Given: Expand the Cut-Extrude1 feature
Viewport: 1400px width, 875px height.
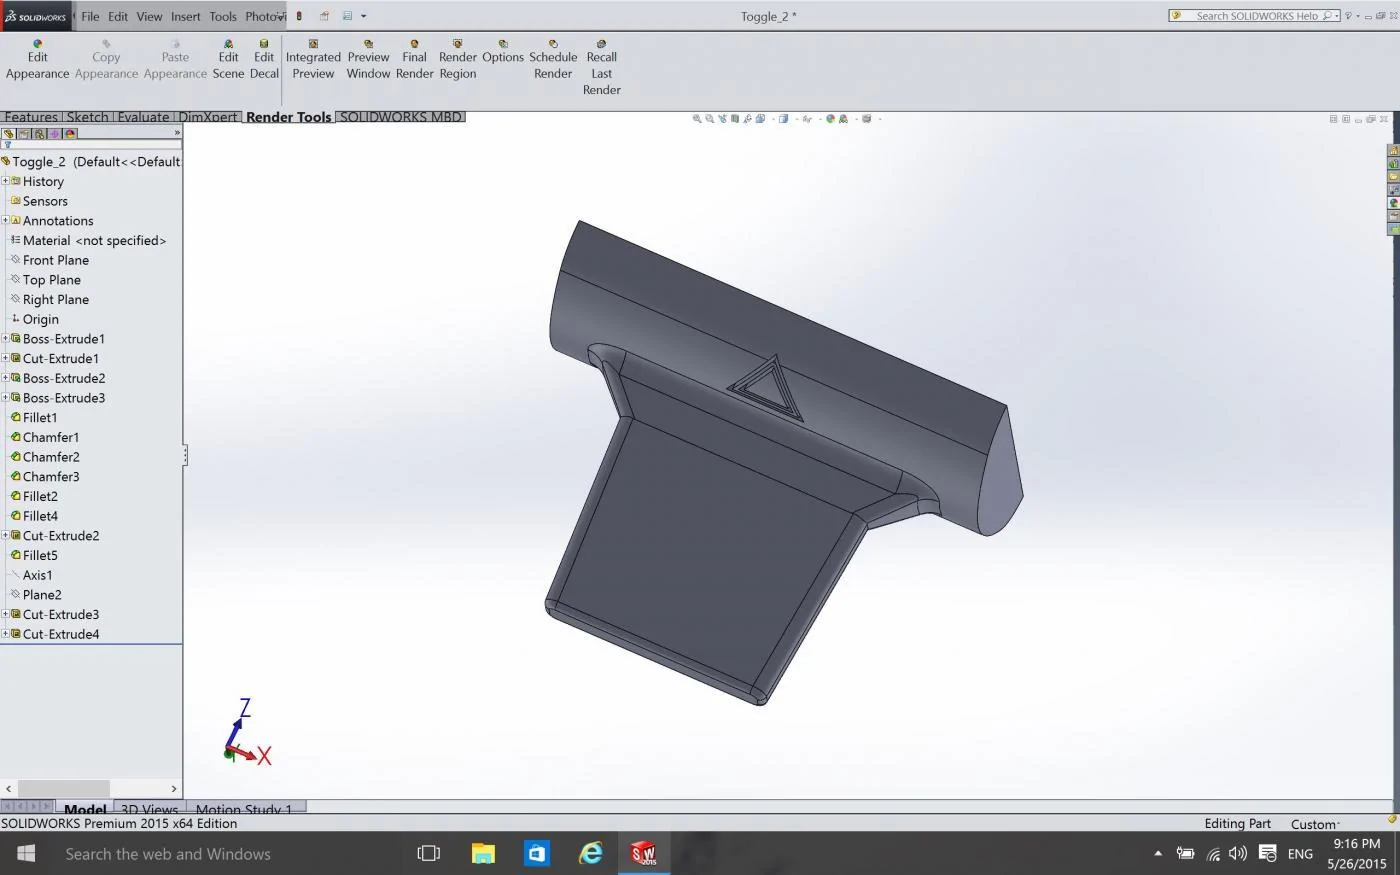Looking at the screenshot, I should click(x=5, y=358).
